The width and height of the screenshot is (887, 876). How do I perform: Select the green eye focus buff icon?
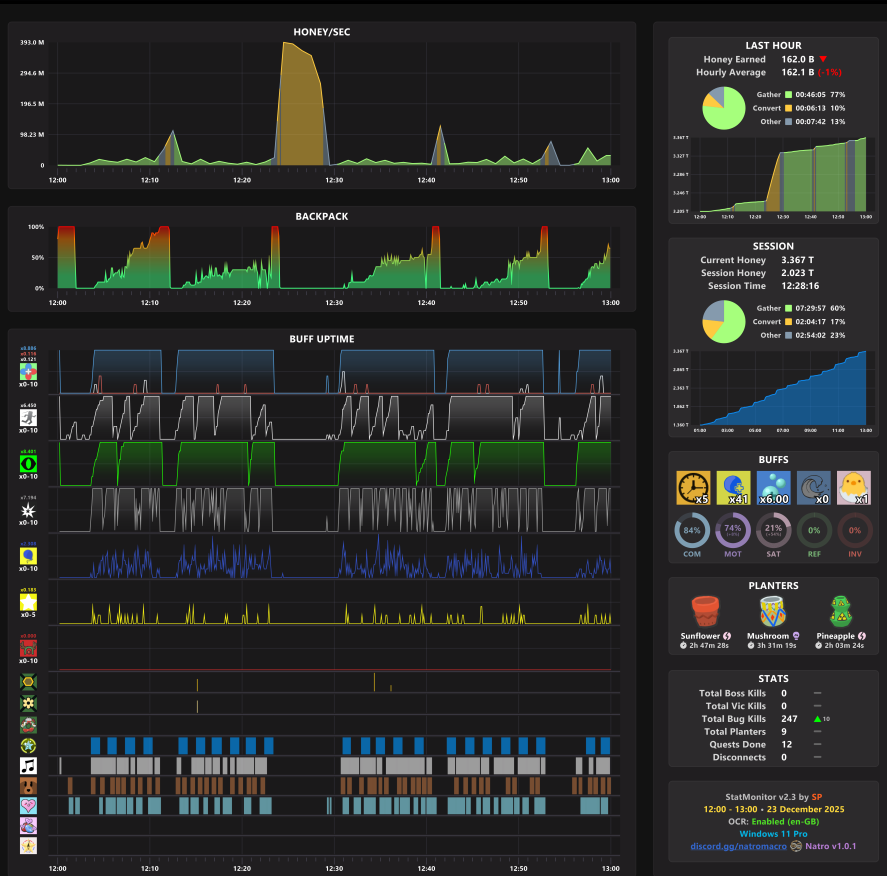click(x=28, y=464)
